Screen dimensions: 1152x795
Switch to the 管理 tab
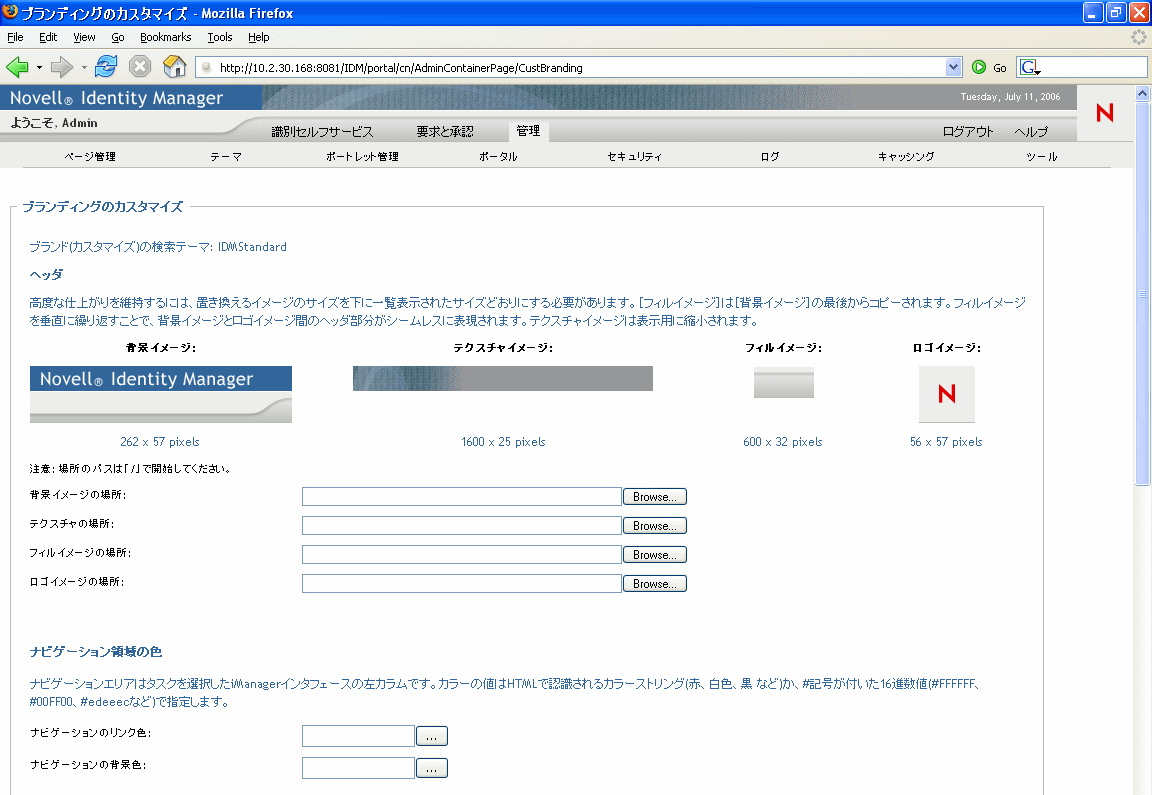coord(527,130)
